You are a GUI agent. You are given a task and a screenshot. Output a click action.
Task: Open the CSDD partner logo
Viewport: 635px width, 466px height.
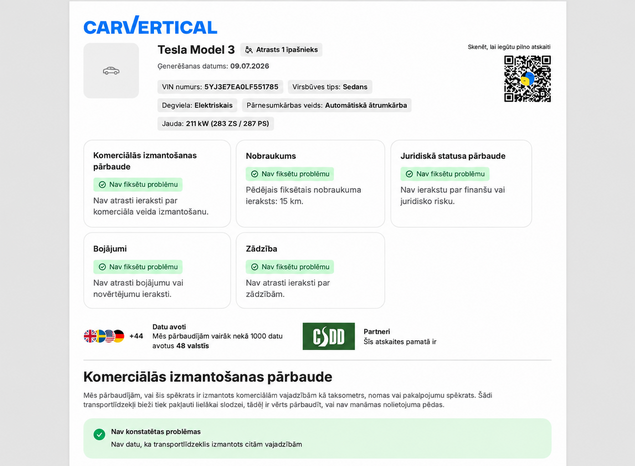coord(328,336)
